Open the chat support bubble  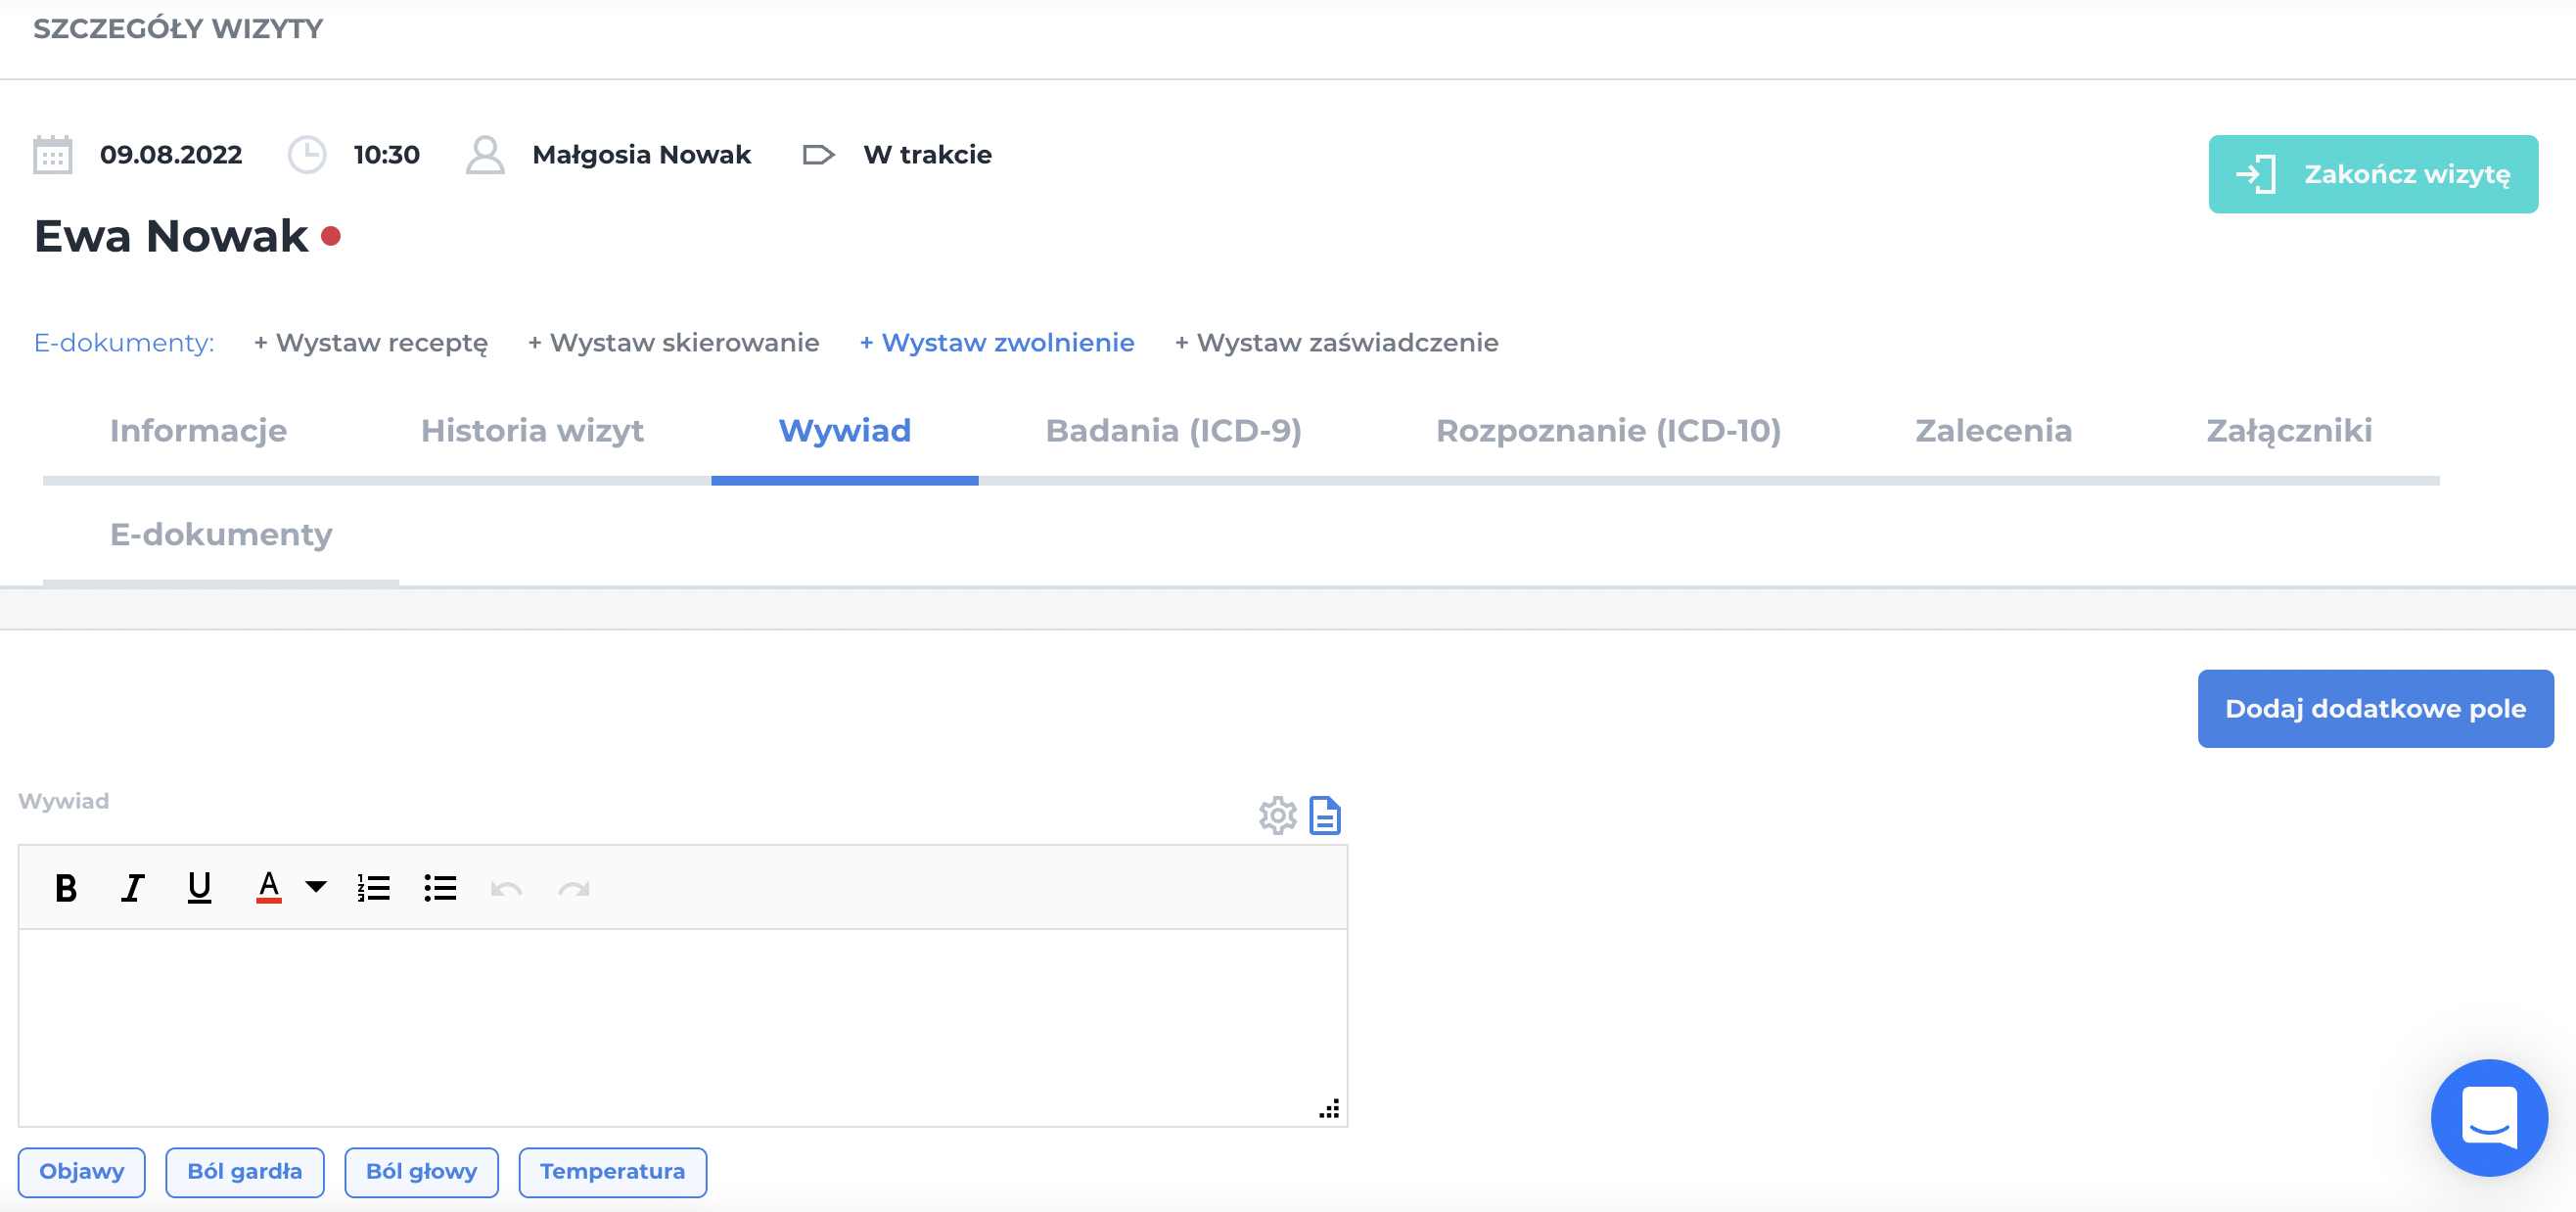[2488, 1118]
